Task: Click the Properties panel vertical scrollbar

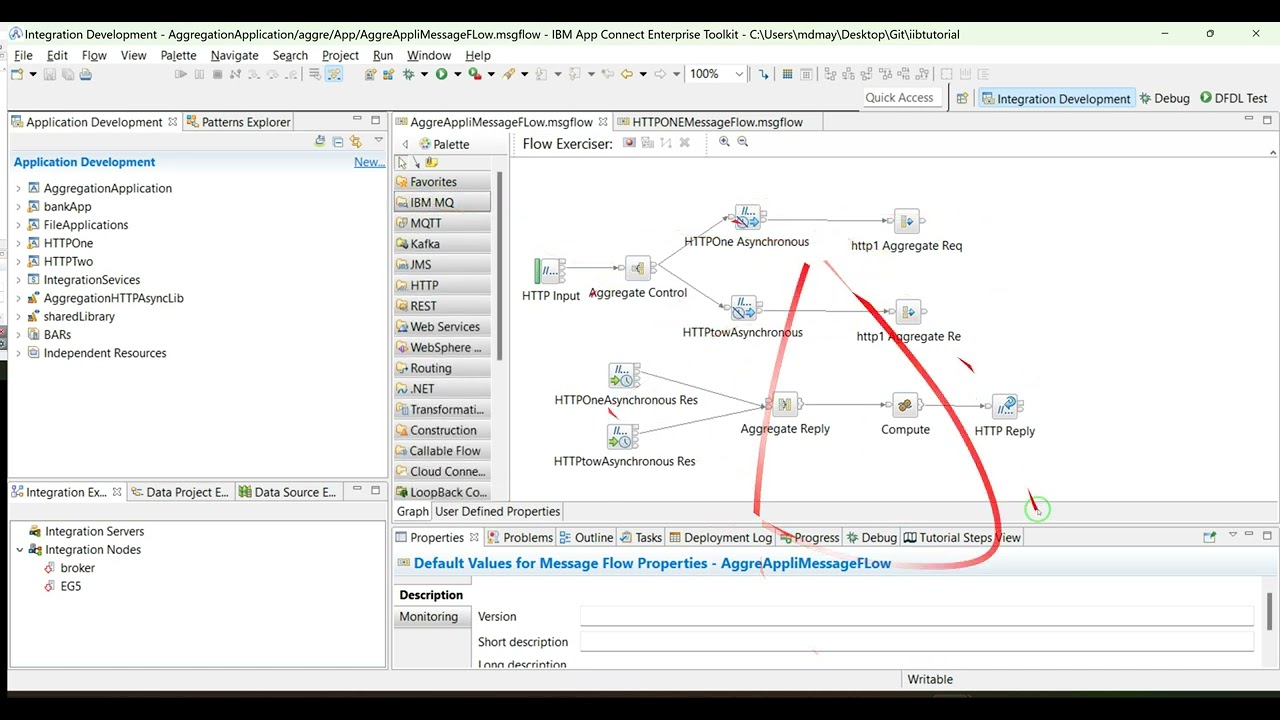Action: coord(1270,611)
